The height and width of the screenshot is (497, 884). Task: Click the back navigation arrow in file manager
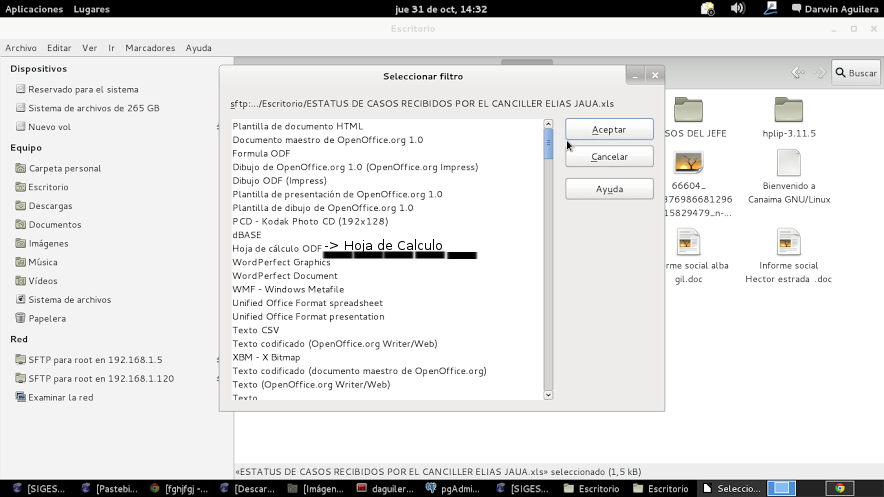[x=797, y=73]
